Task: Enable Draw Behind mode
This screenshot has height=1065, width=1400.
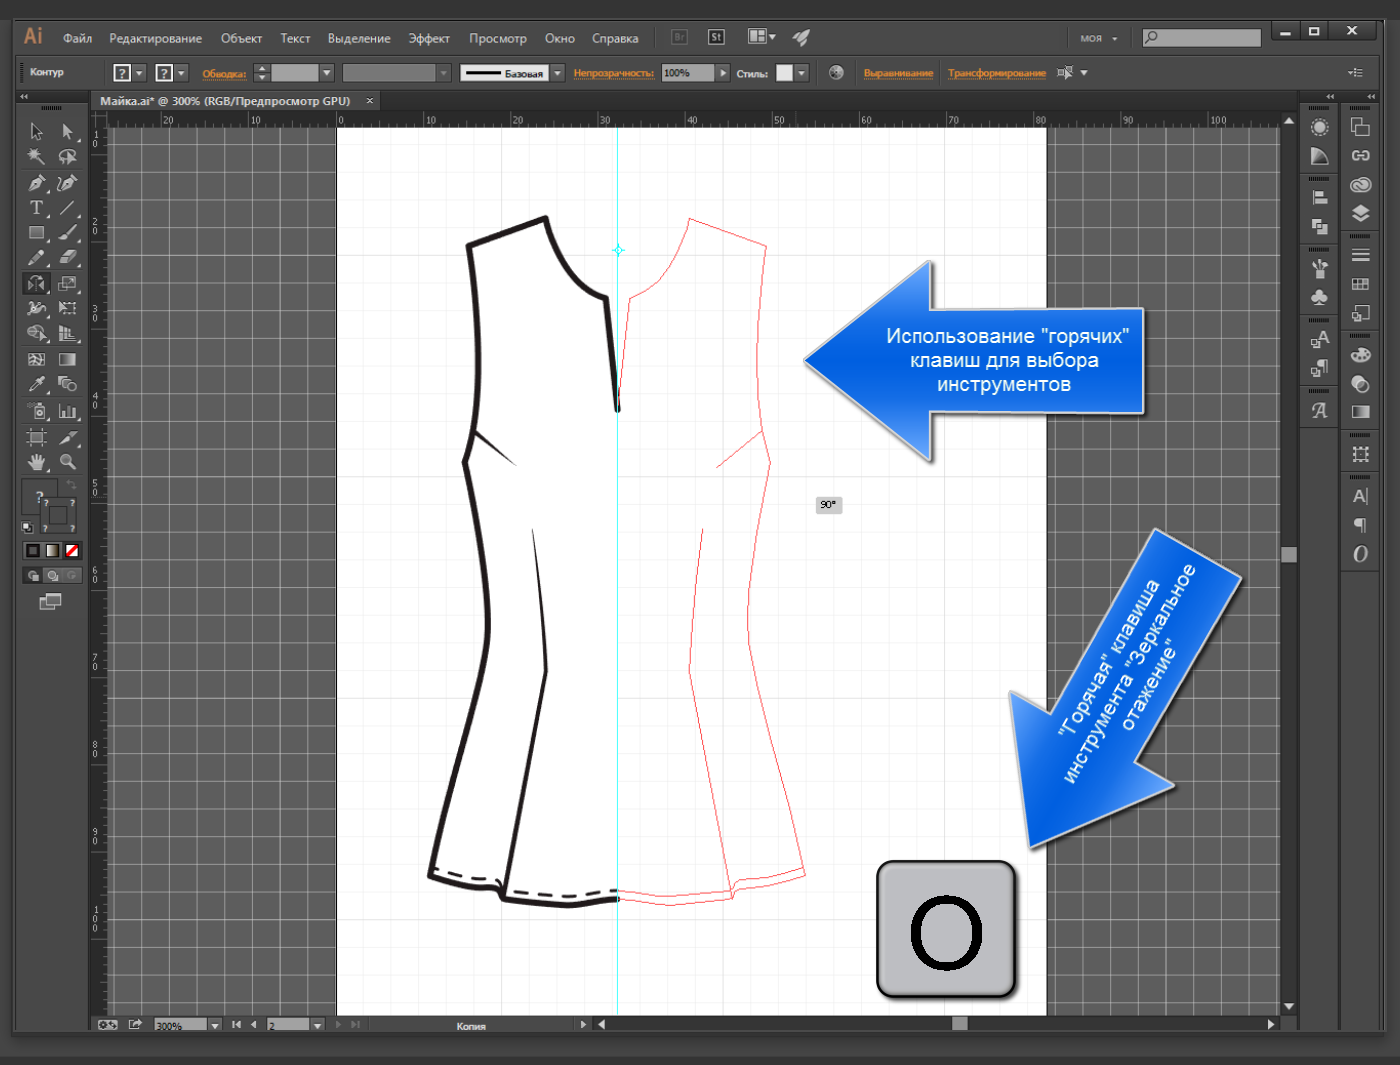Action: click(52, 576)
